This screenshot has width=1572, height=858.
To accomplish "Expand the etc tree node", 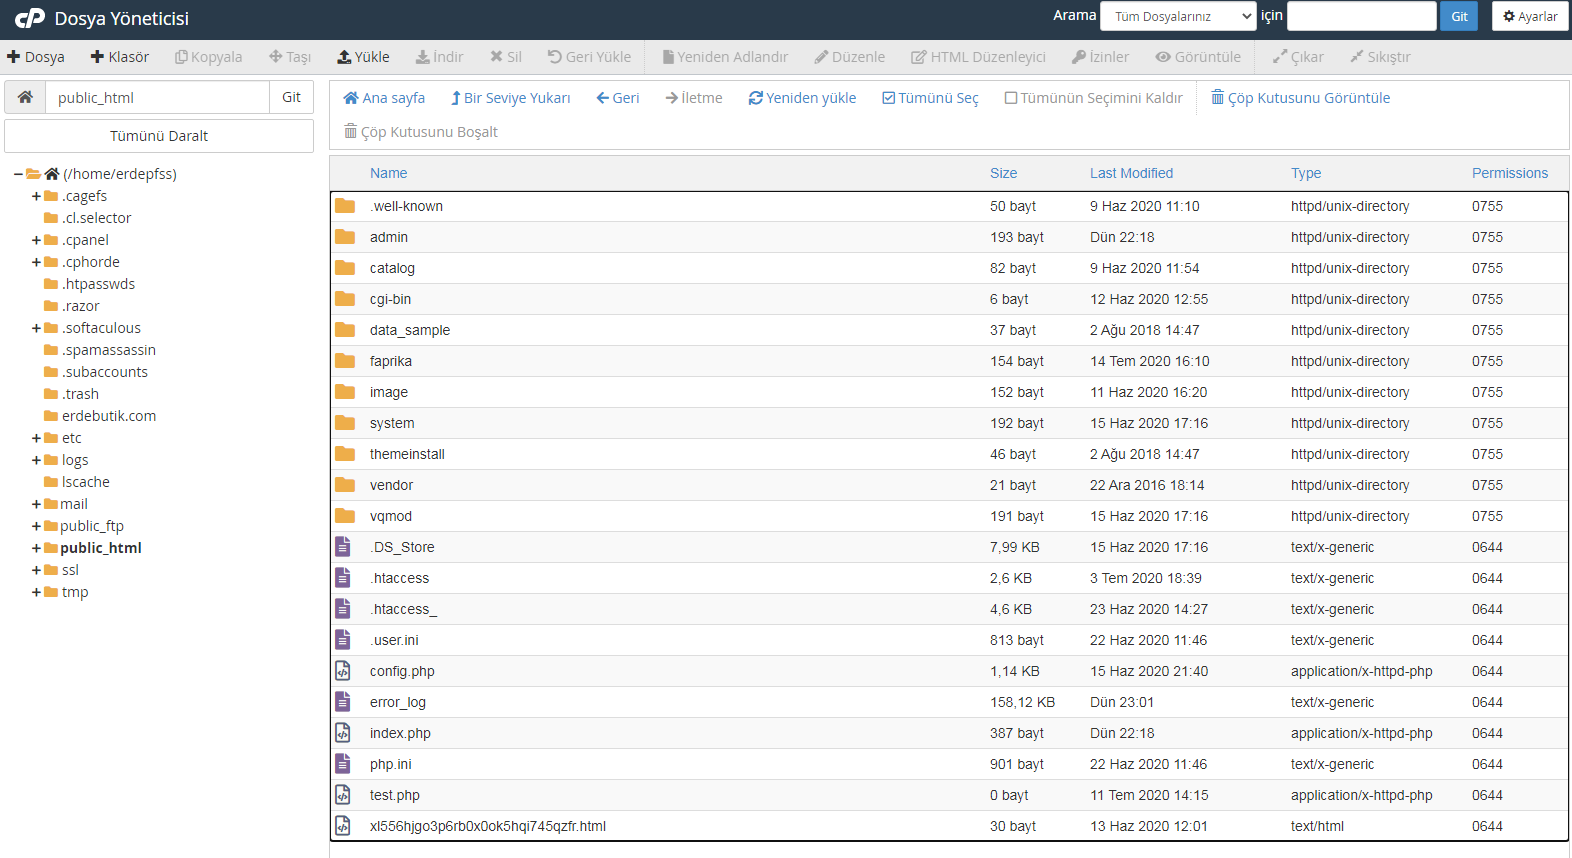I will tap(36, 438).
